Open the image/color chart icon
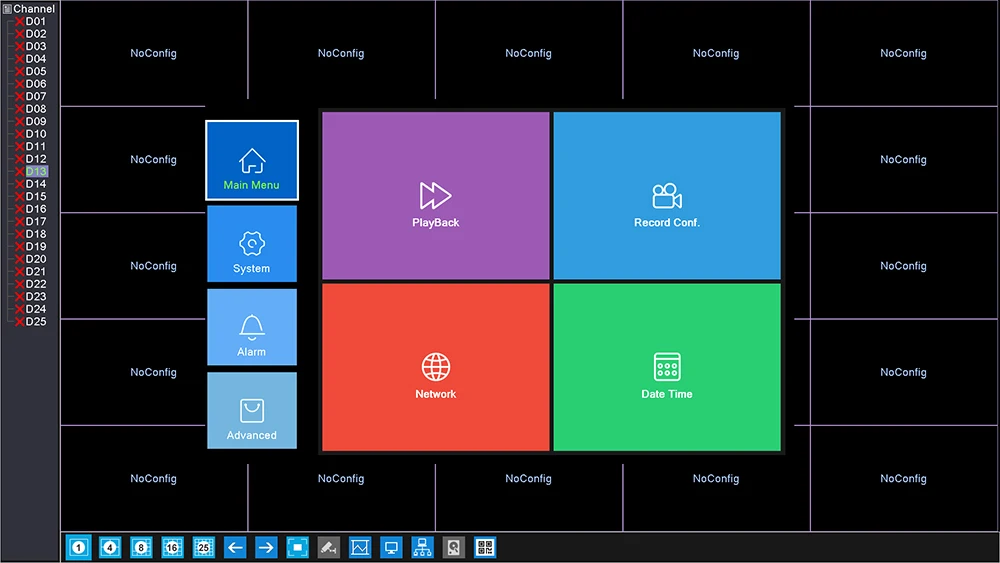The width and height of the screenshot is (1000, 563). point(360,547)
